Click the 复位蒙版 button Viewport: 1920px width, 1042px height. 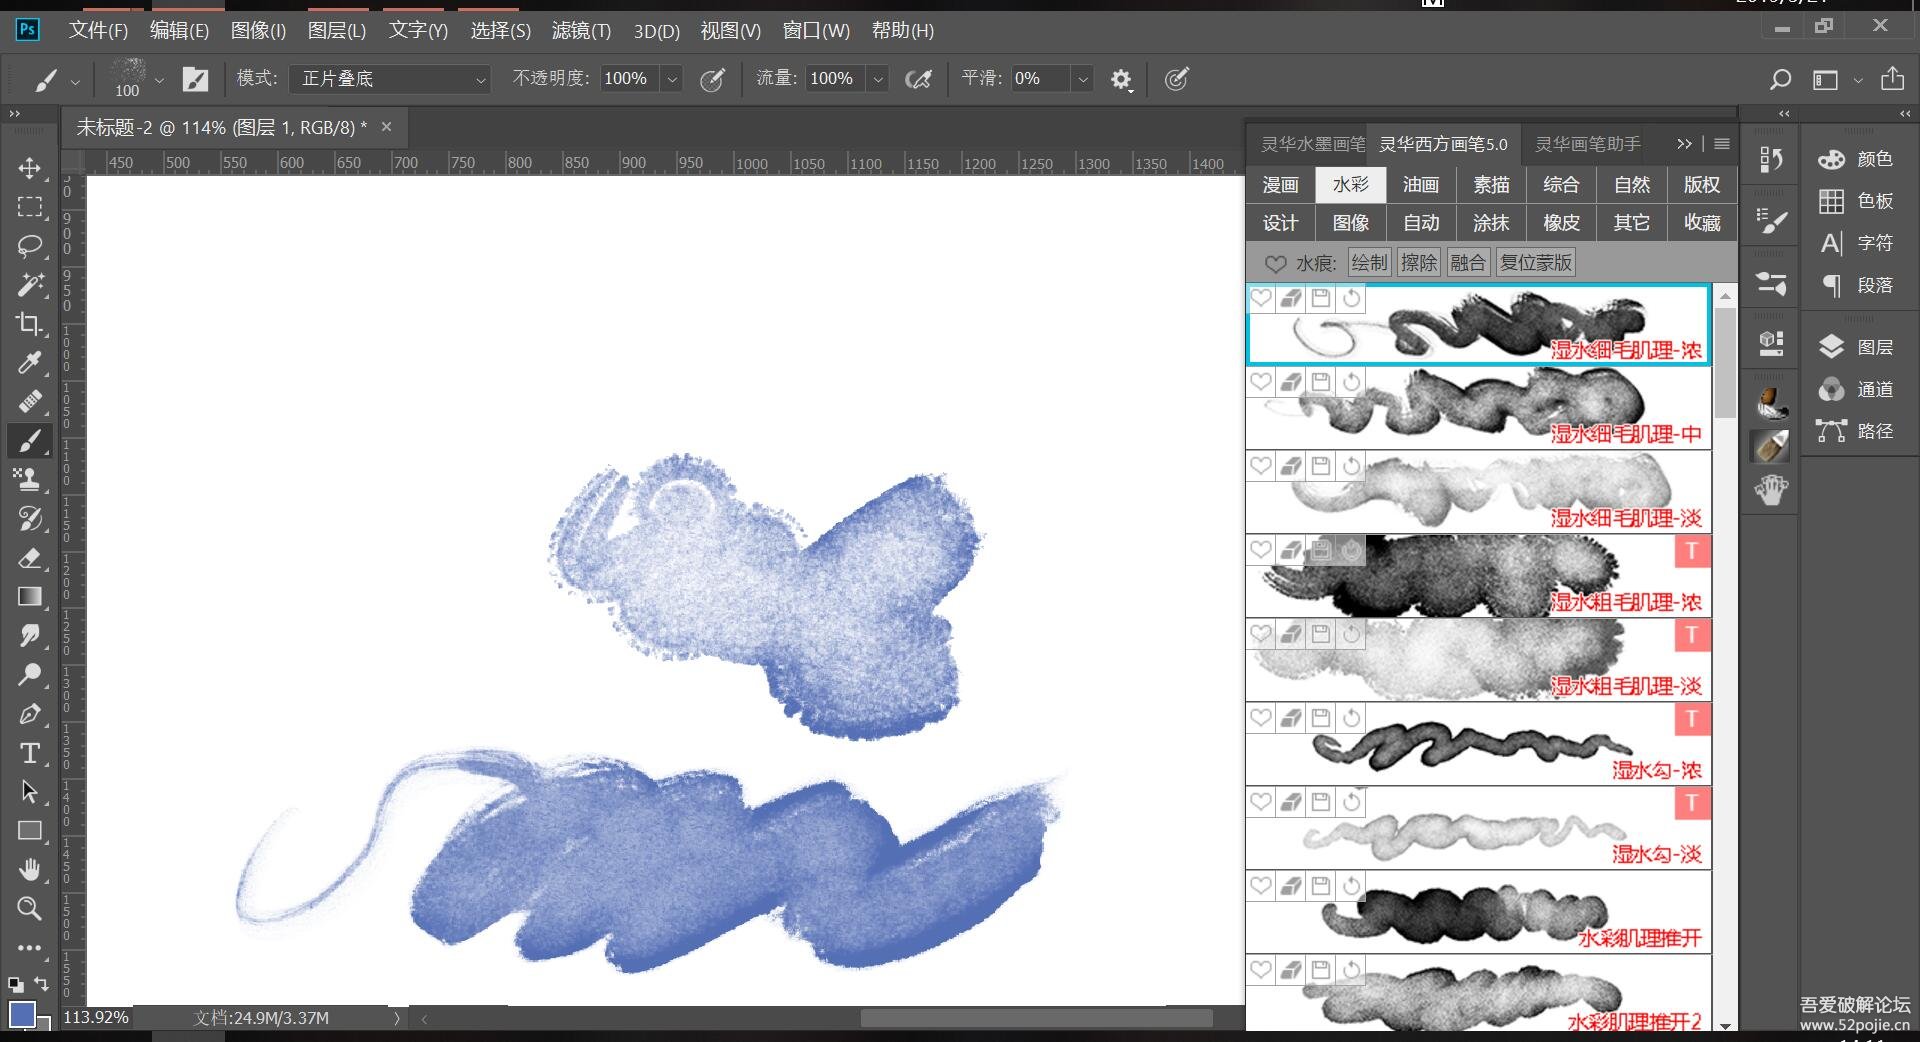(x=1536, y=263)
